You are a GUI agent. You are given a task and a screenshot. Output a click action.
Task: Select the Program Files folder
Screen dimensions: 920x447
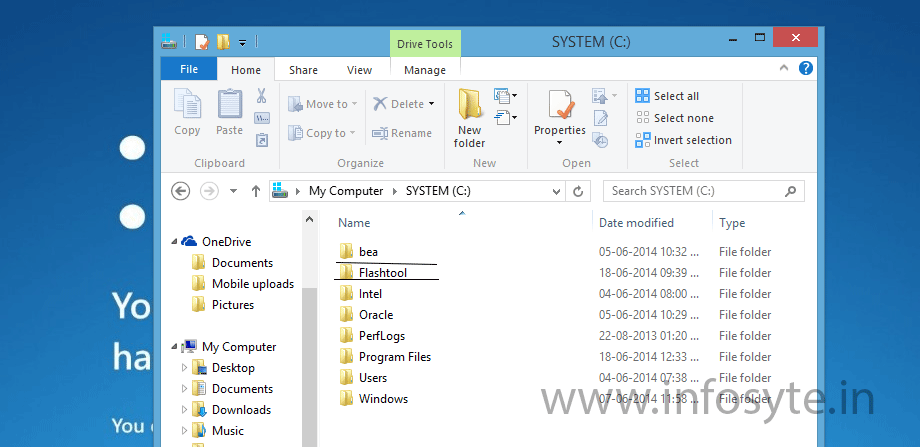(385, 357)
